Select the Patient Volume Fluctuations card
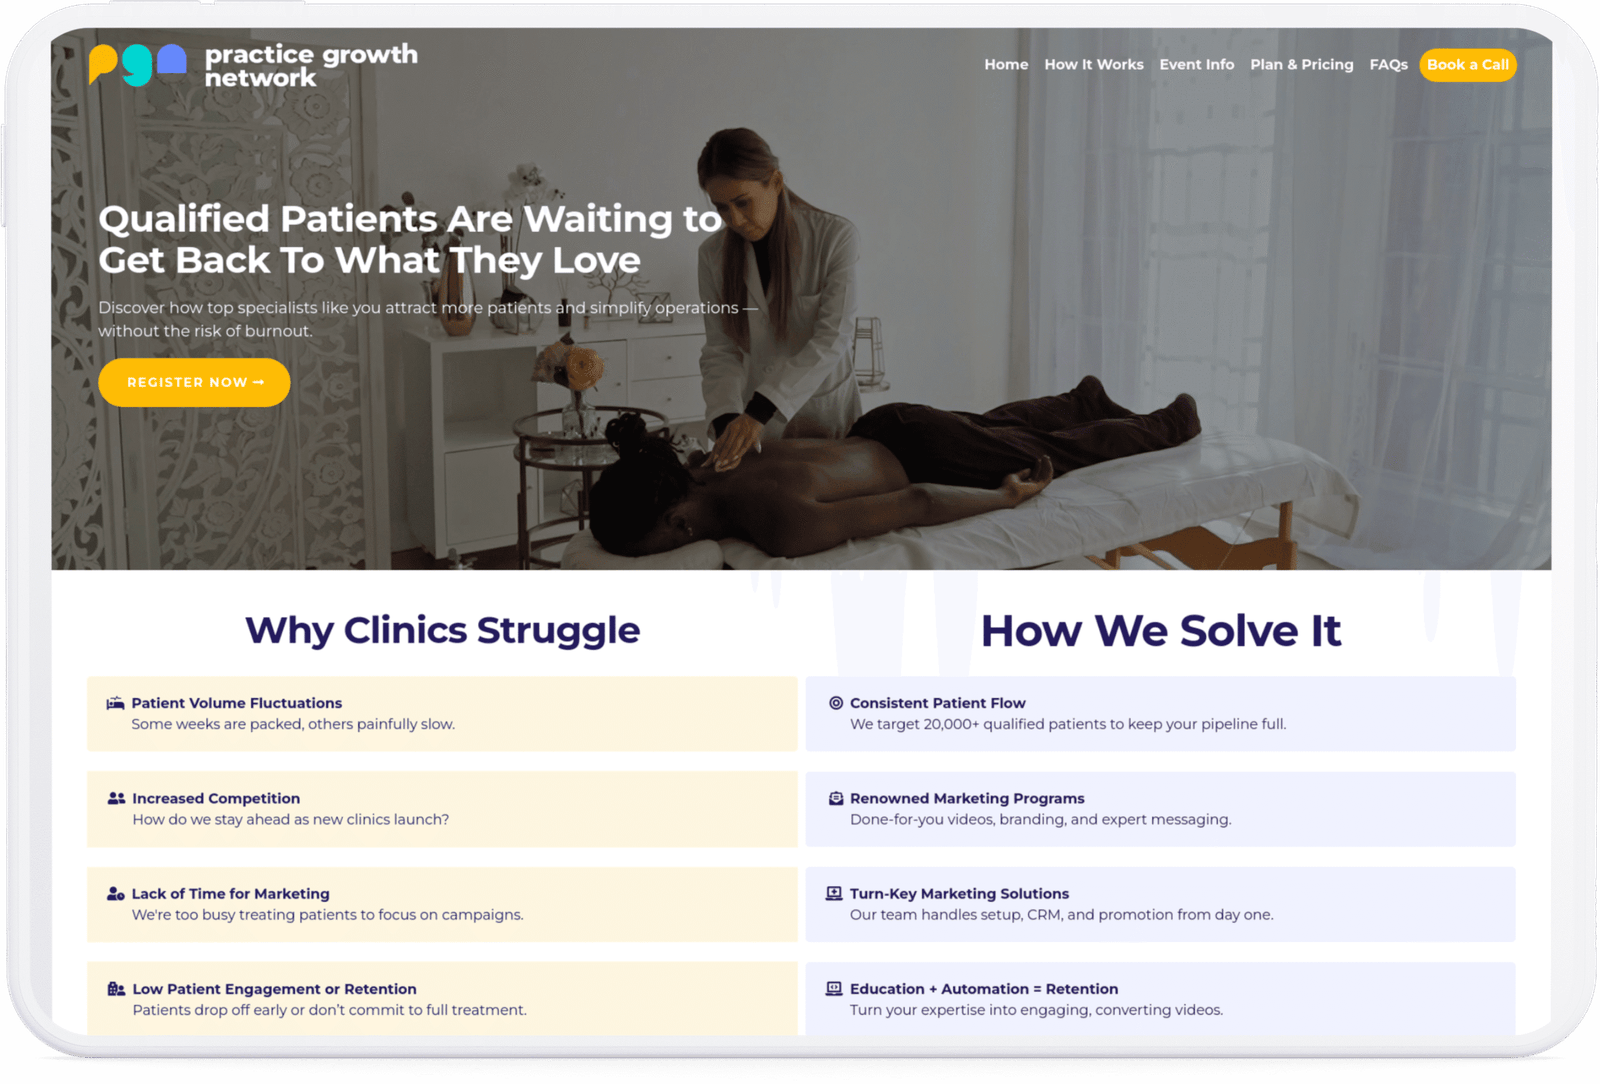The image size is (1600, 1084). click(442, 714)
